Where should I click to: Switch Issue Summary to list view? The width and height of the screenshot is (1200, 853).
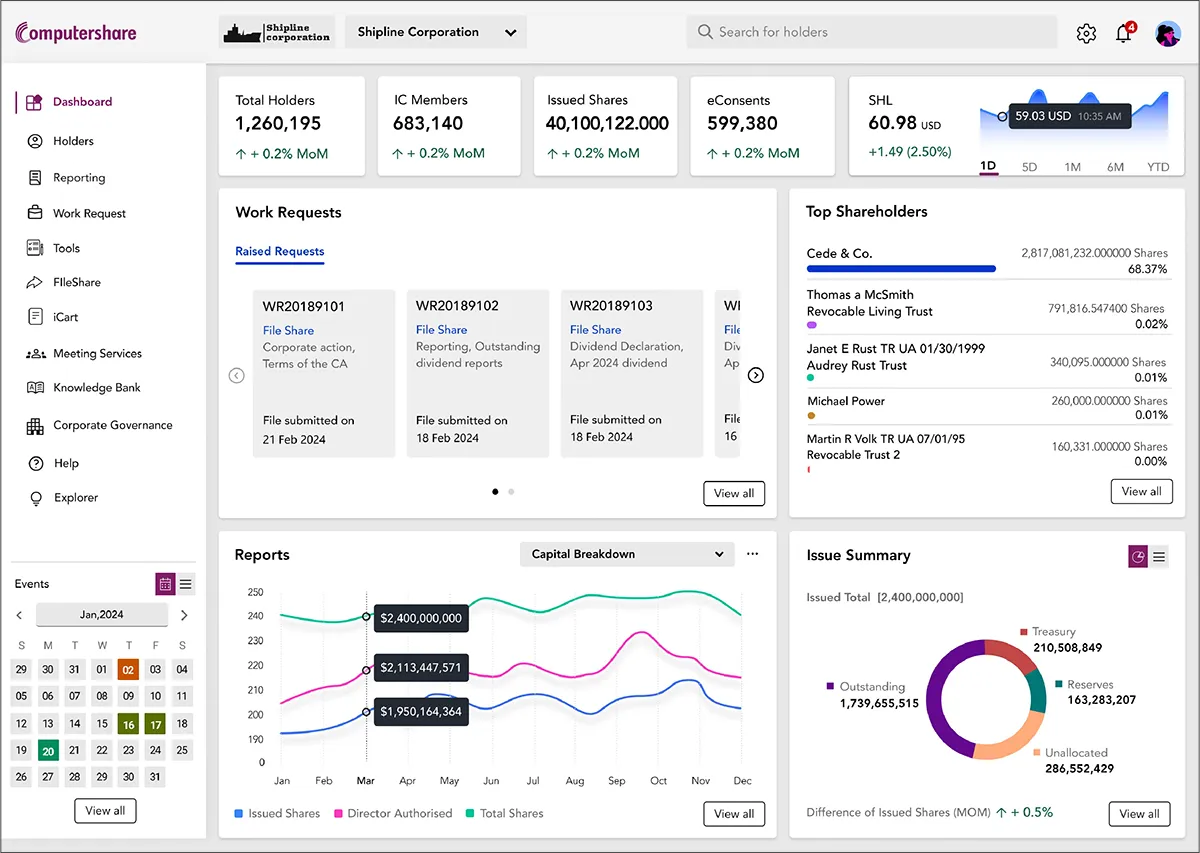[1160, 556]
